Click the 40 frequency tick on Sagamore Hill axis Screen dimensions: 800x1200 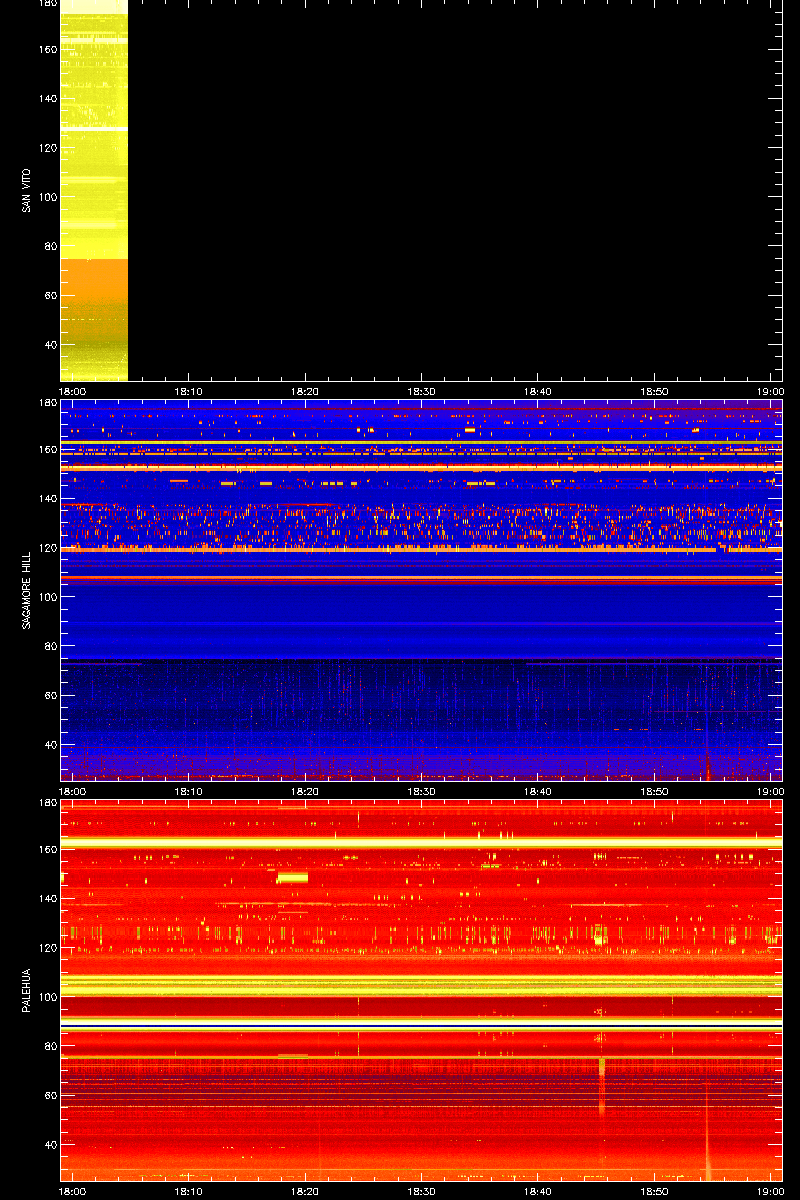tap(50, 744)
